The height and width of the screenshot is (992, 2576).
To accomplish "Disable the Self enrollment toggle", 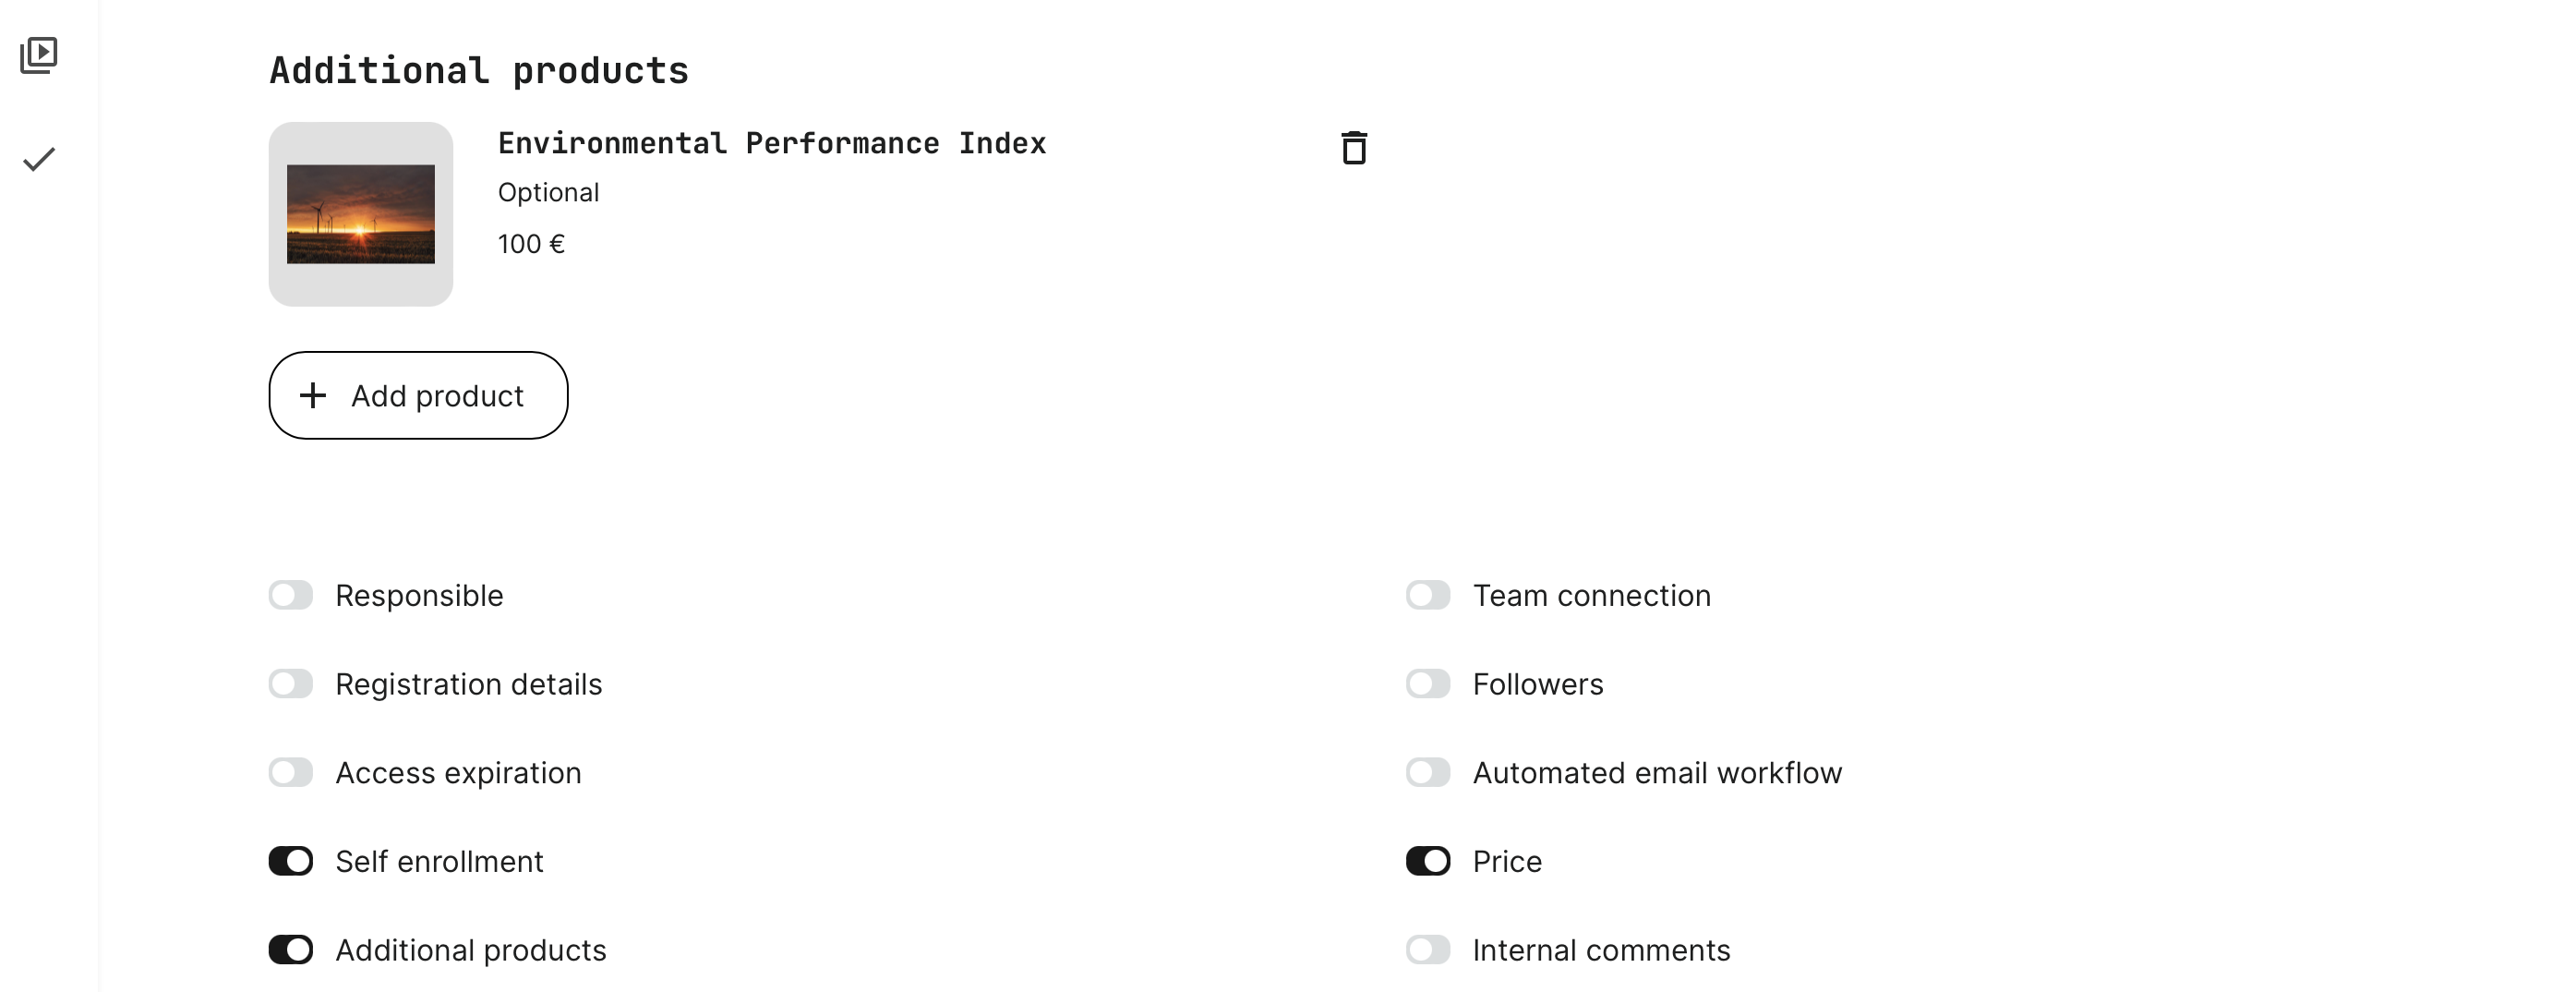I will click(291, 861).
